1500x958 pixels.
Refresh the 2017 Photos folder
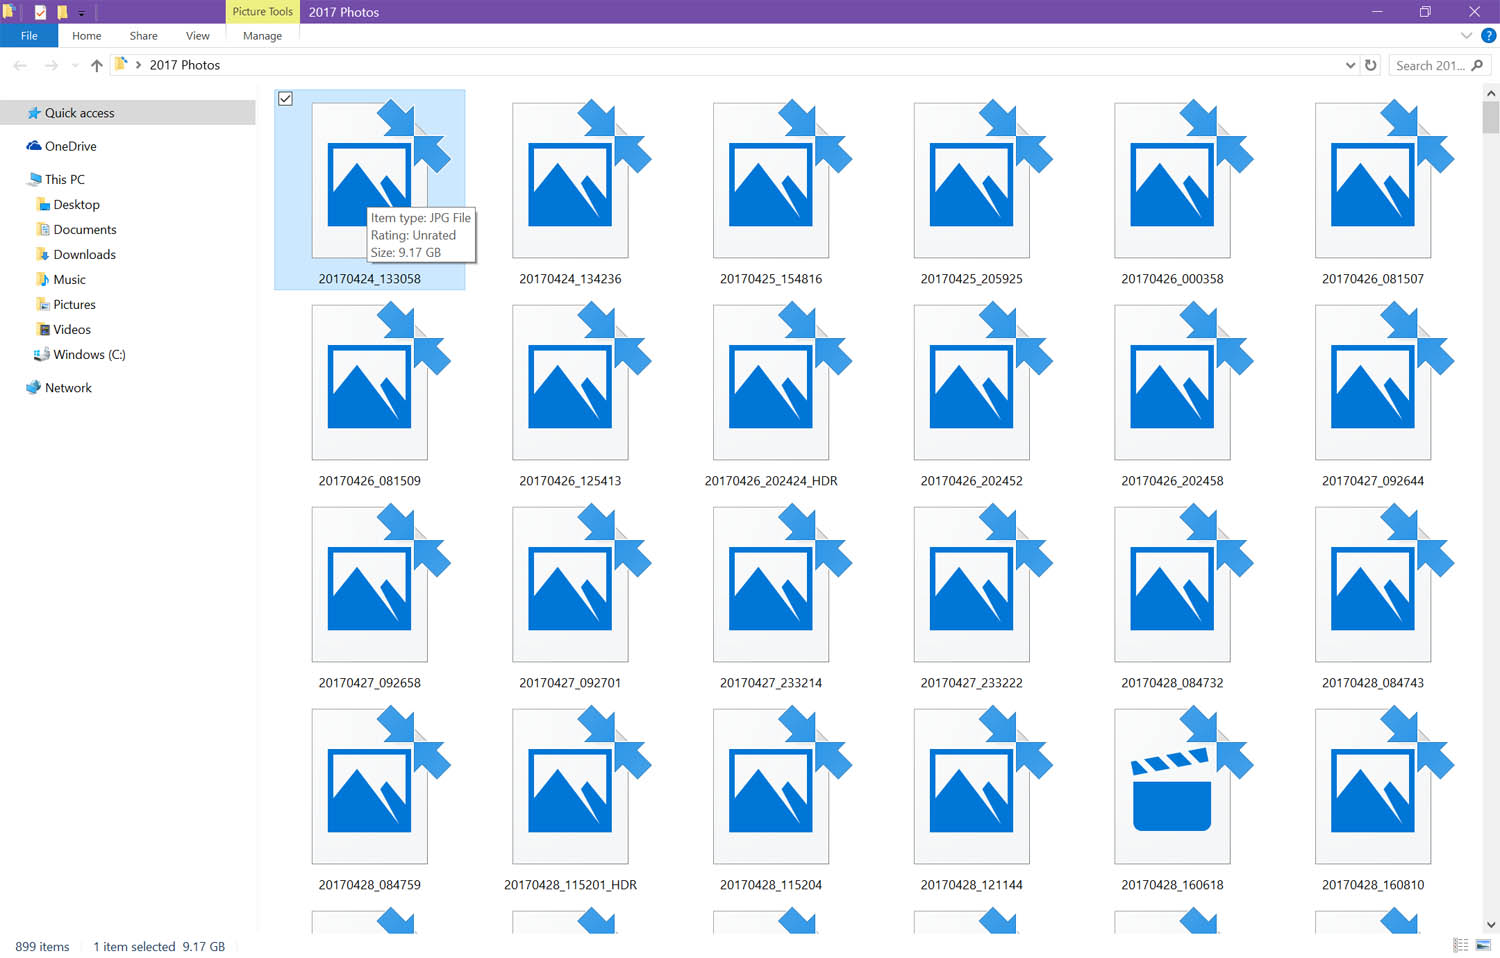1371,65
